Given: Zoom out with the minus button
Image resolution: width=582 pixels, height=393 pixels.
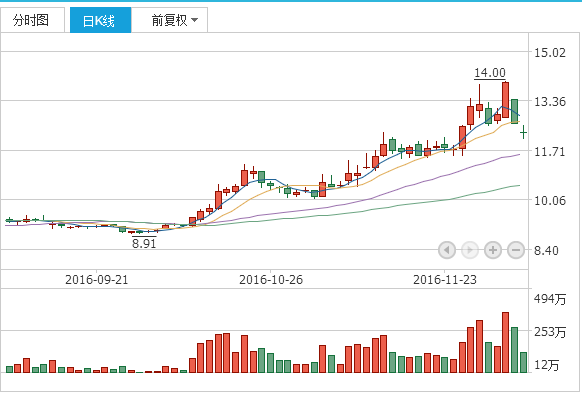Looking at the screenshot, I should coord(516,250).
